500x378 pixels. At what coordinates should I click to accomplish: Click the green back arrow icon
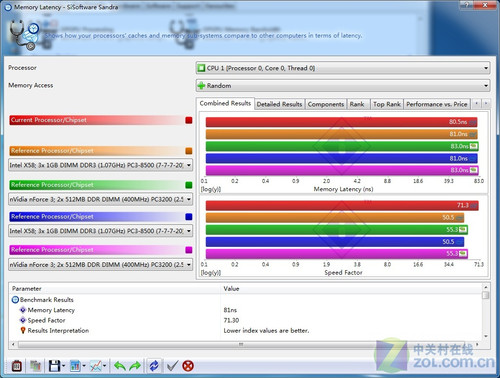coord(119,366)
